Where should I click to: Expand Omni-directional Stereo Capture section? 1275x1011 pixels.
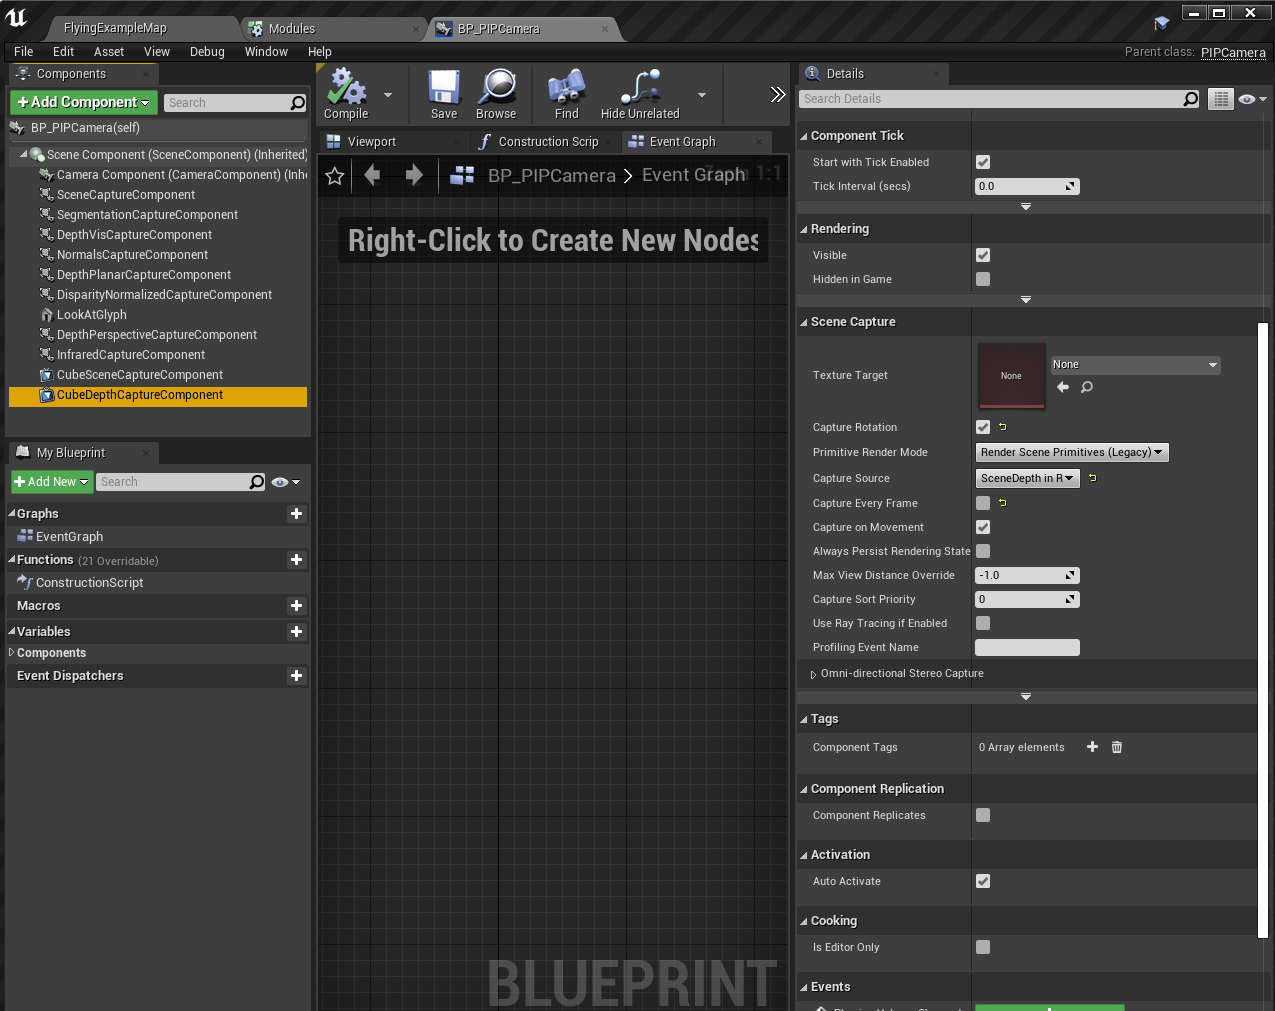[813, 674]
